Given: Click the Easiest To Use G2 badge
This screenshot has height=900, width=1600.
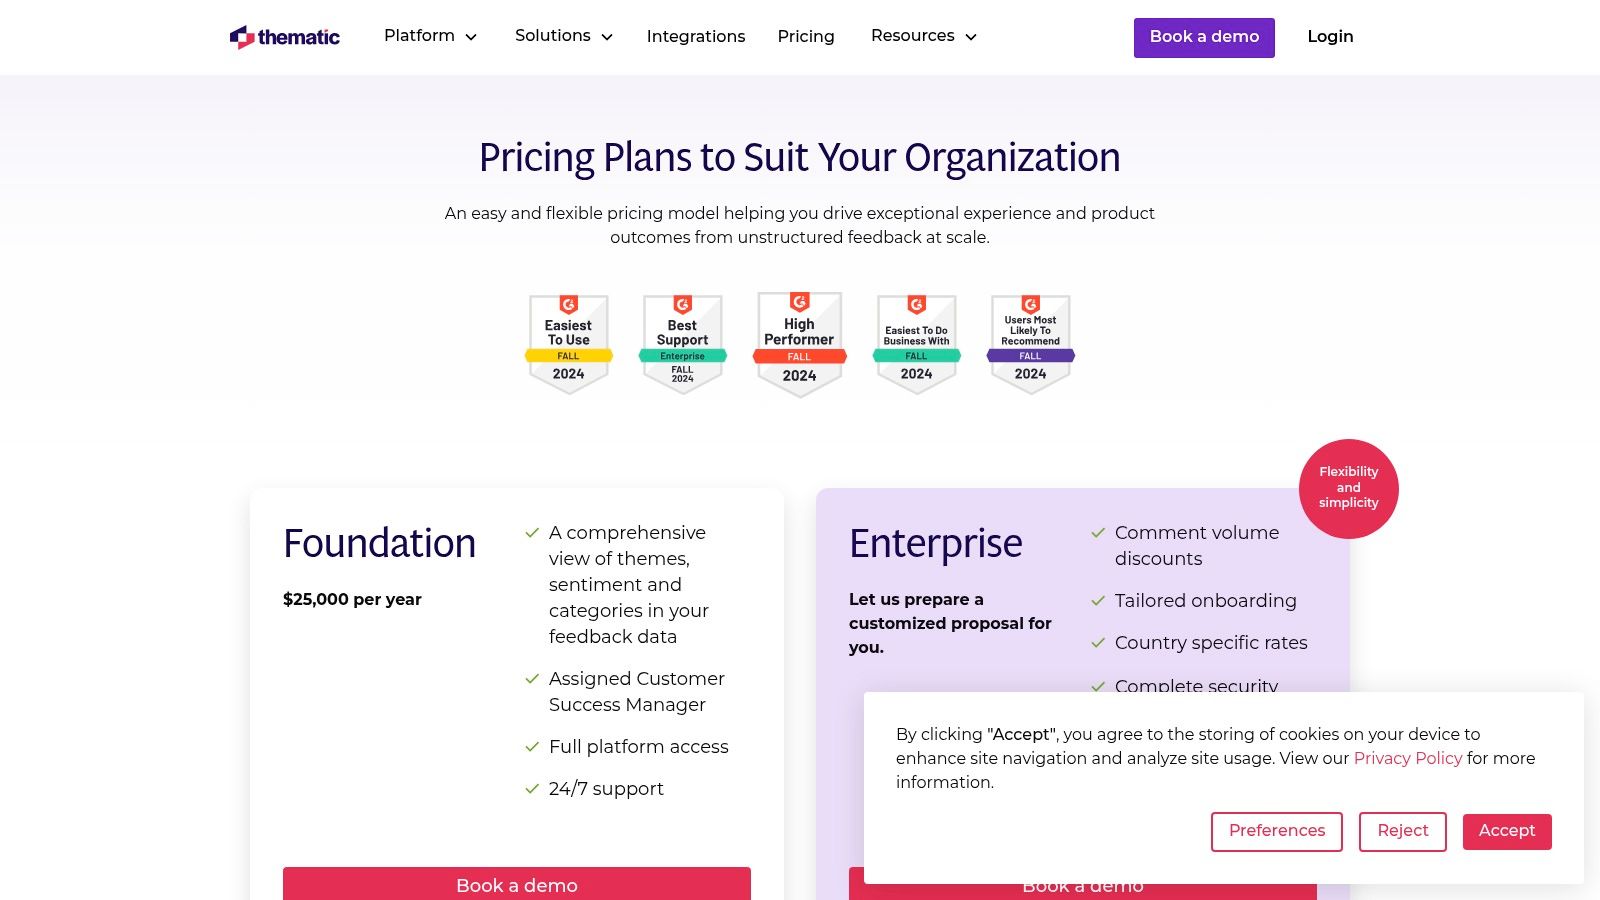Looking at the screenshot, I should pyautogui.click(x=568, y=344).
